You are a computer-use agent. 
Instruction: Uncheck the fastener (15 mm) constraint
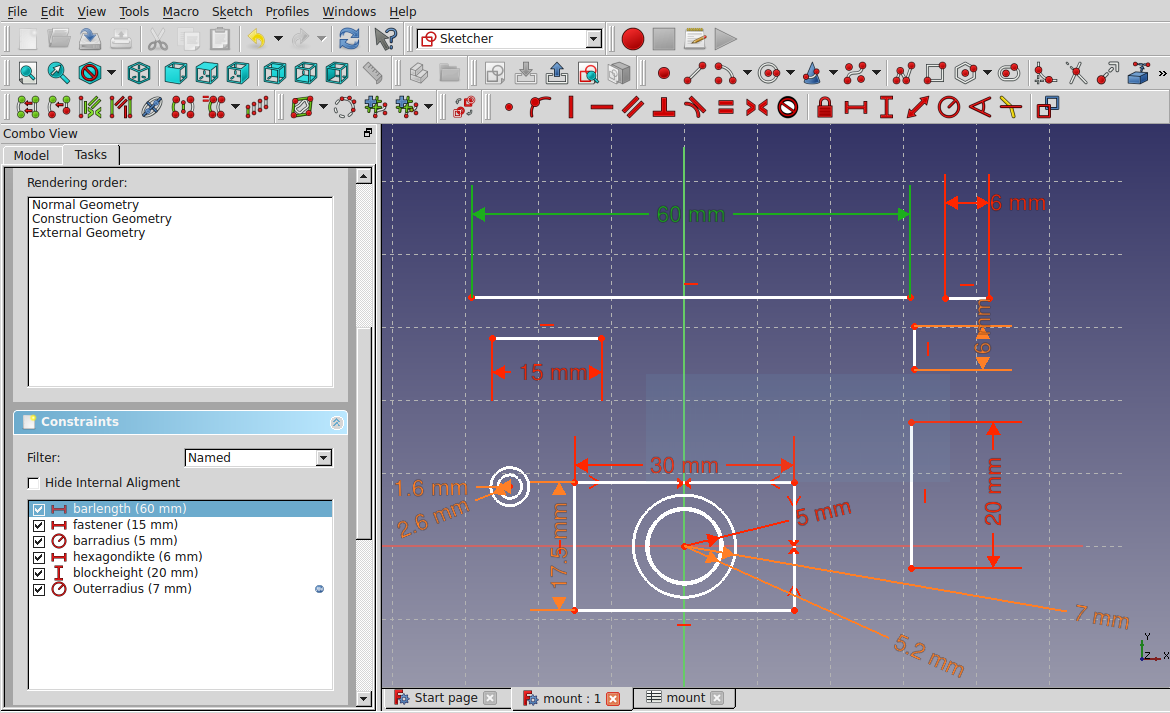pyautogui.click(x=39, y=525)
